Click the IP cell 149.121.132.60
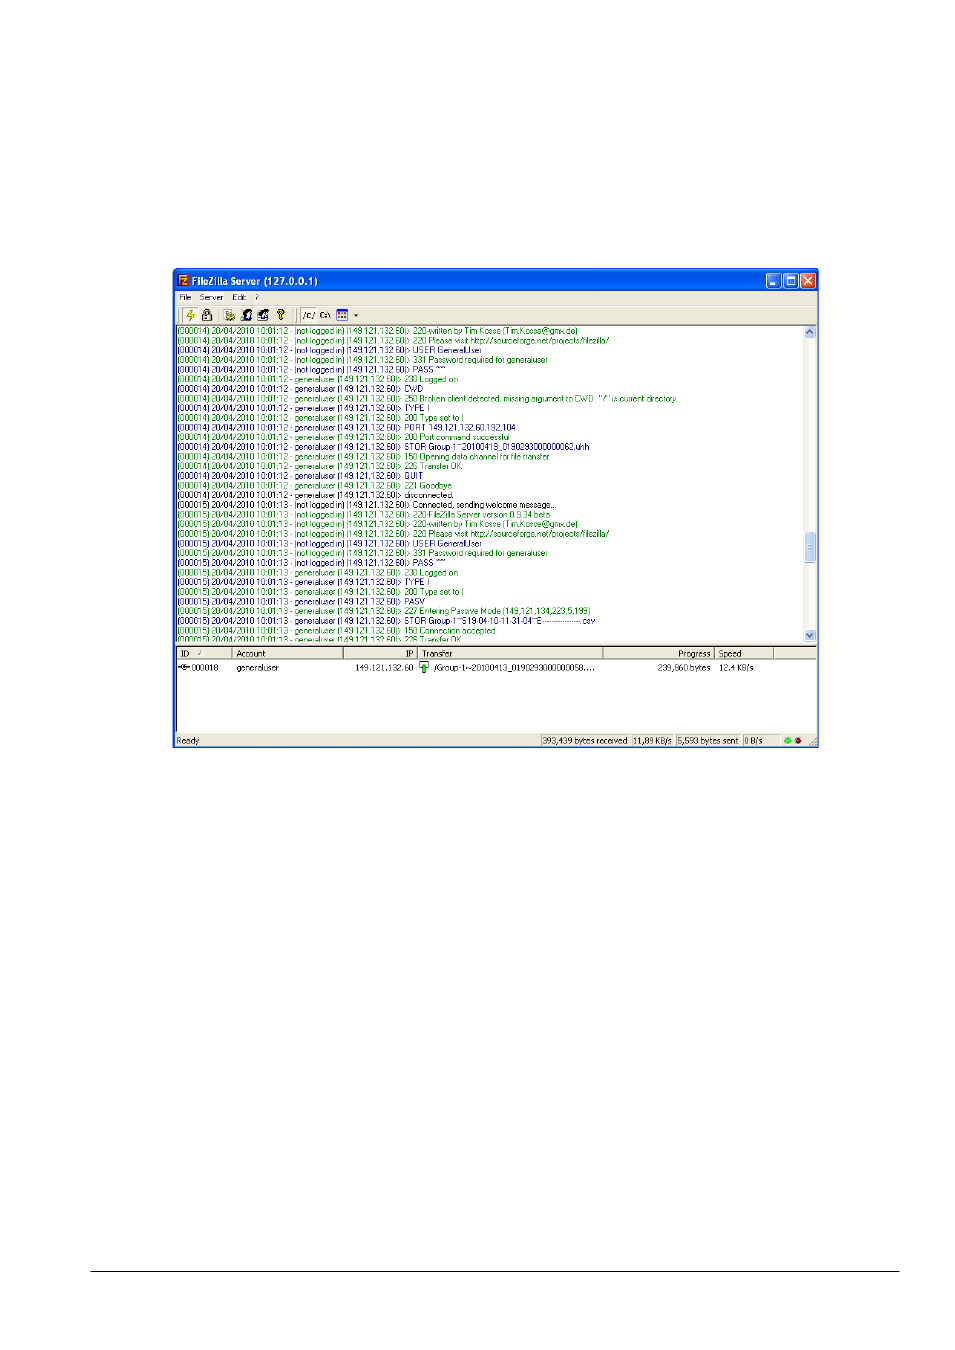955x1350 pixels. click(384, 668)
